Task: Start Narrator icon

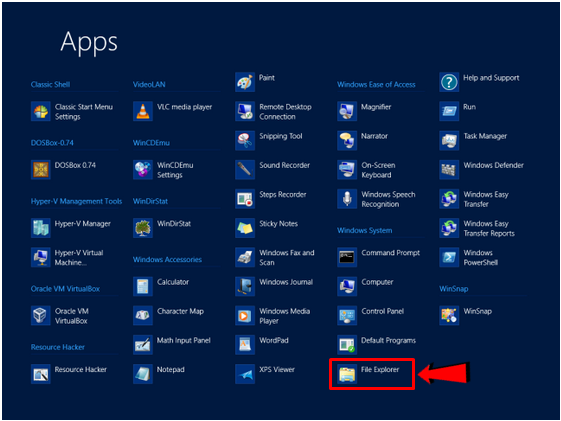Action: tap(347, 140)
